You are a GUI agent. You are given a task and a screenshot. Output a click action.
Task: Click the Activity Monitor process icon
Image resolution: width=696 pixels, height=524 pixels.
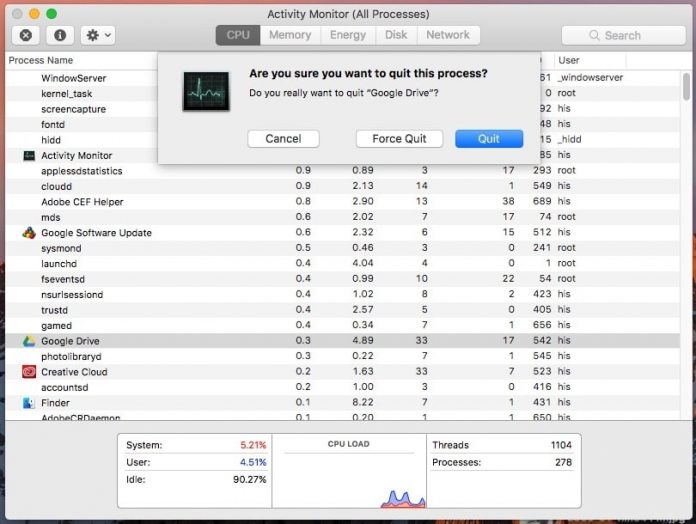pyautogui.click(x=29, y=156)
